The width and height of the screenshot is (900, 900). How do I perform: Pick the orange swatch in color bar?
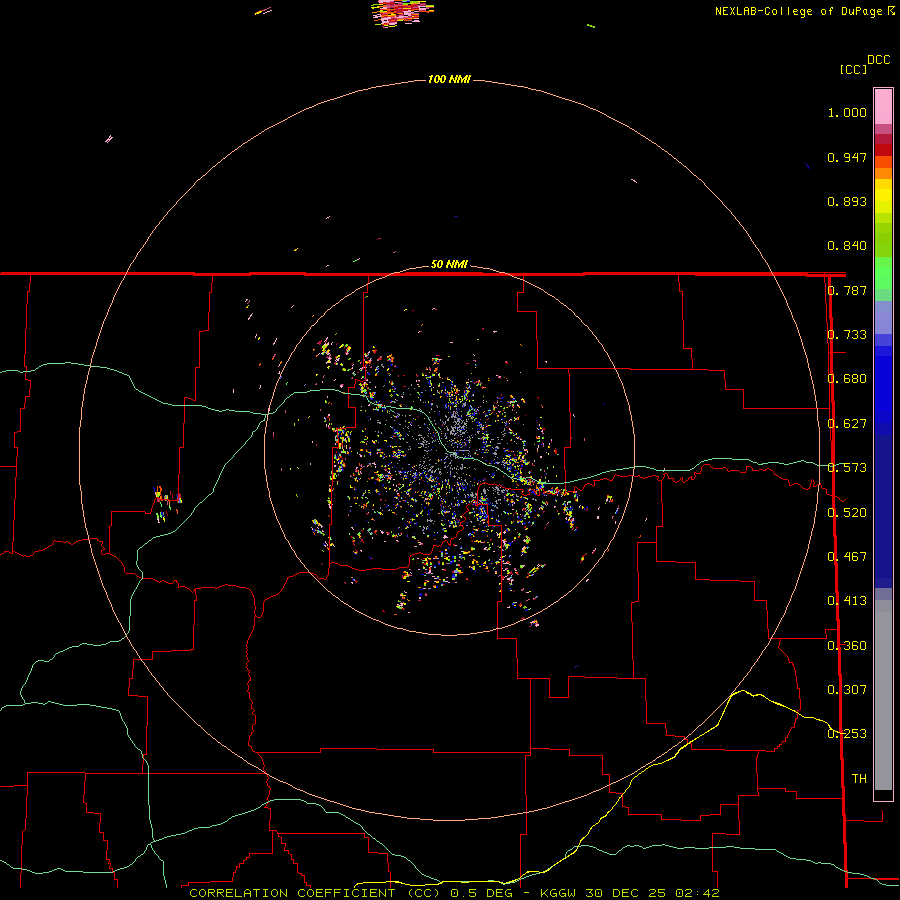(883, 173)
